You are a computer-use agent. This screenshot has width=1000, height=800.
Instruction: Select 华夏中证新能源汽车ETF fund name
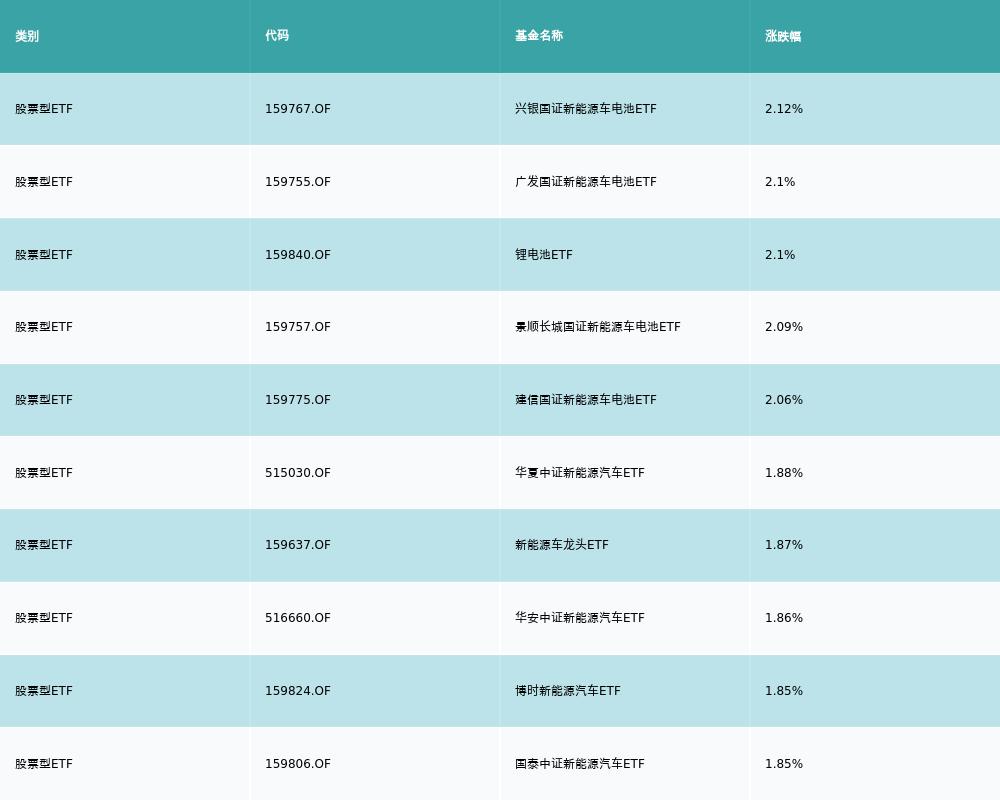click(x=580, y=473)
